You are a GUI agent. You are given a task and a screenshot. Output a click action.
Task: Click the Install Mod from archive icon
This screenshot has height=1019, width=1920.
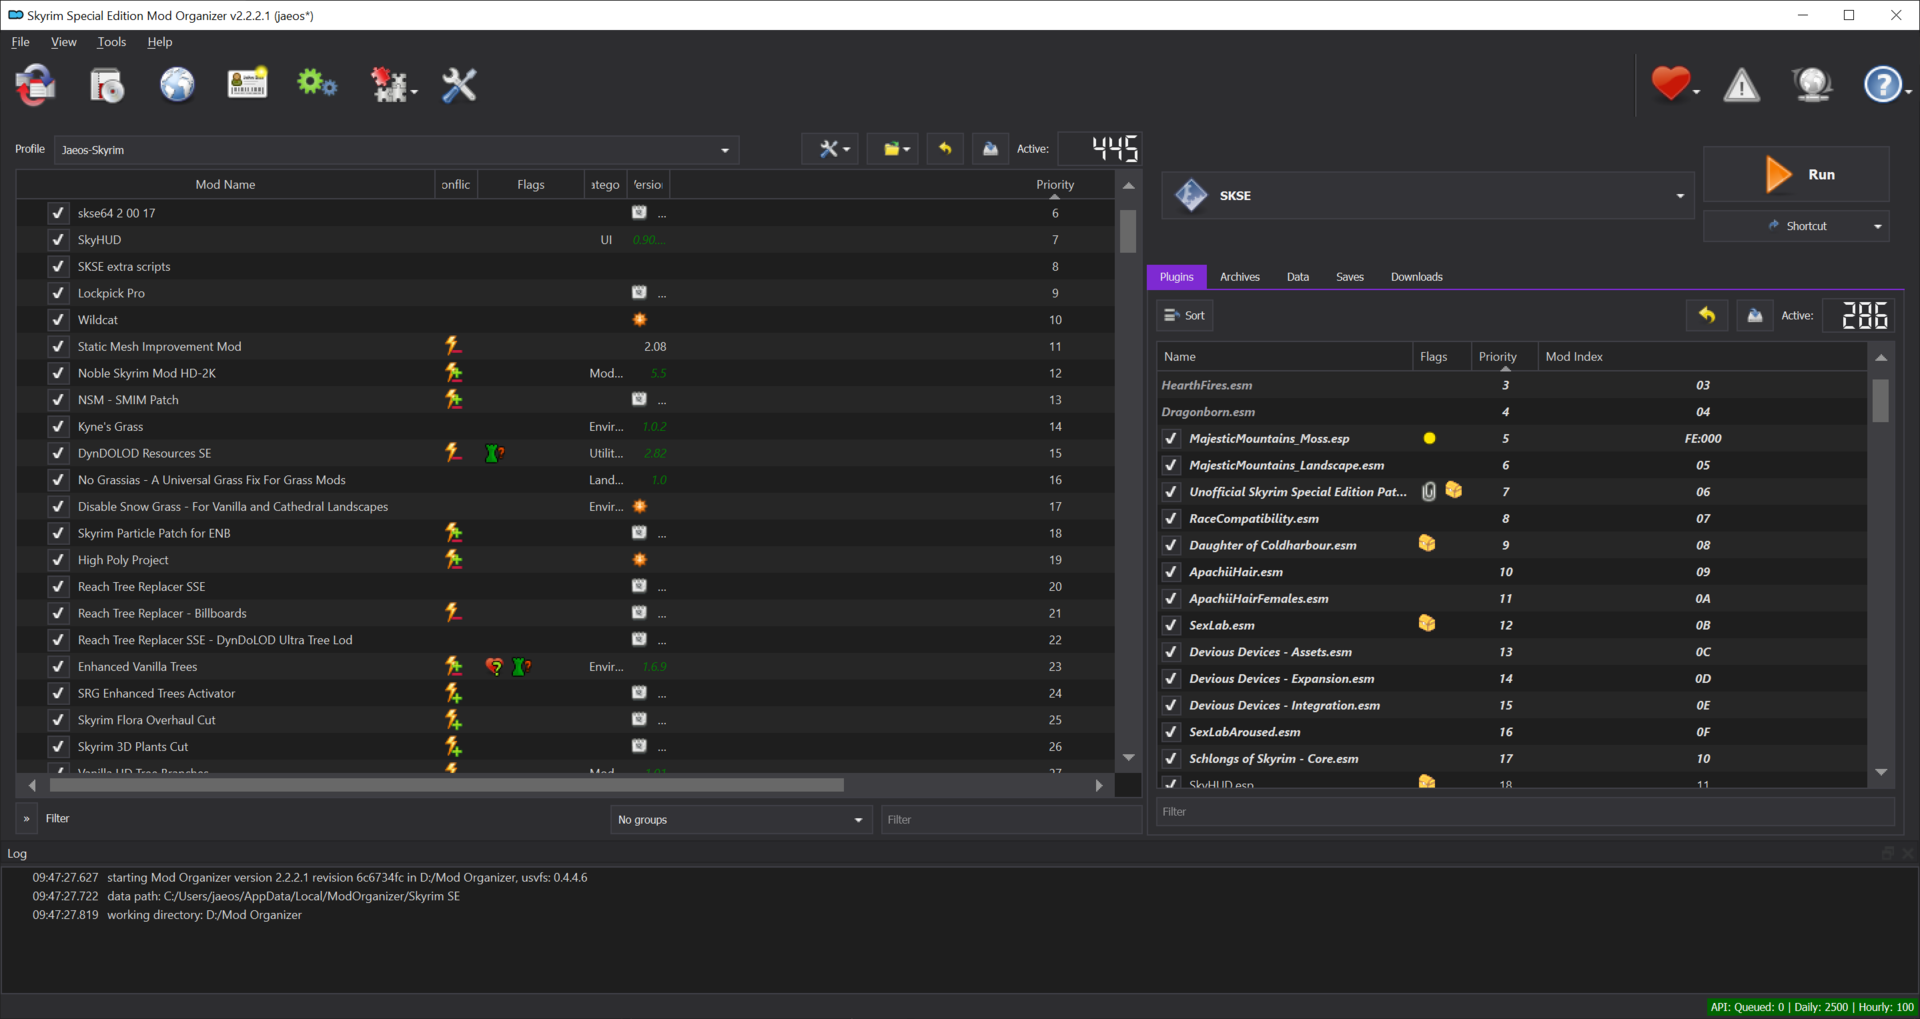click(x=107, y=85)
